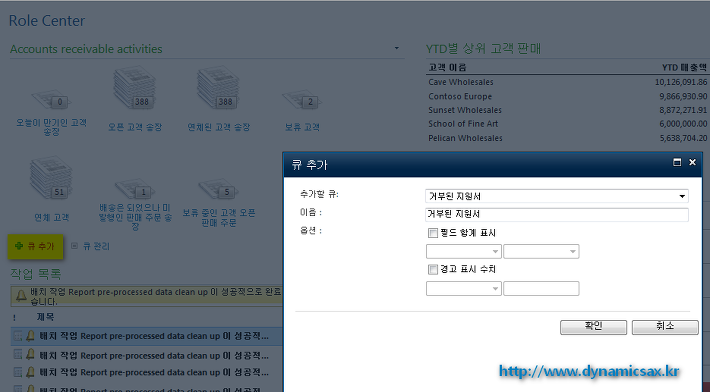Image resolution: width=710 pixels, height=392 pixels.
Task: Open the on-hold open sales orders cue icon showing 5
Action: point(219,189)
